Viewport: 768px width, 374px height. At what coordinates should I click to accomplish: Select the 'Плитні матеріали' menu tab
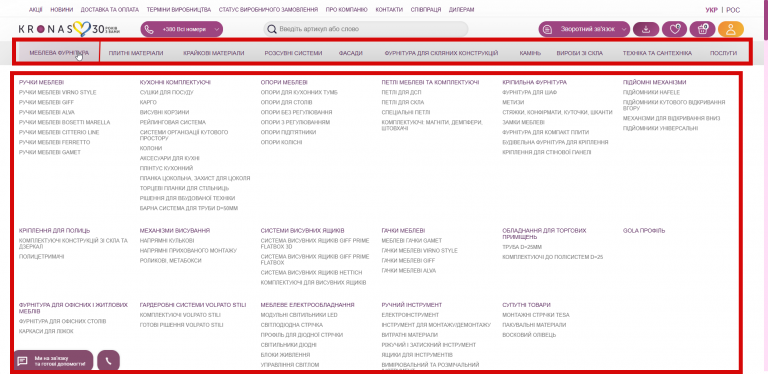pyautogui.click(x=136, y=53)
